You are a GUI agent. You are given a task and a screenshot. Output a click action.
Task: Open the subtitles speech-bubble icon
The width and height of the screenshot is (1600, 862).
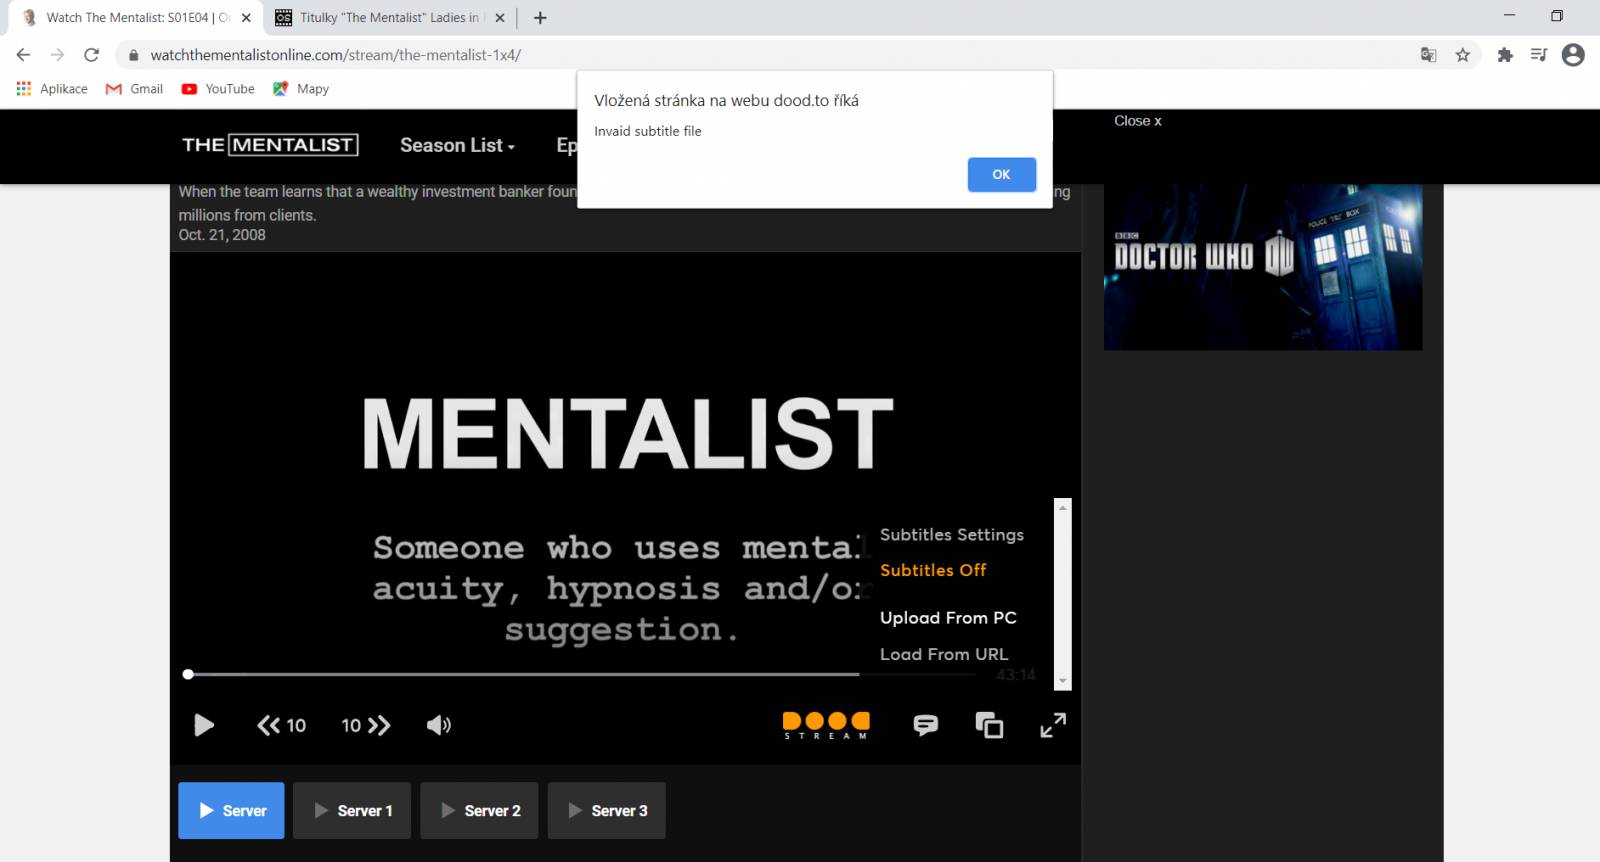click(x=926, y=725)
